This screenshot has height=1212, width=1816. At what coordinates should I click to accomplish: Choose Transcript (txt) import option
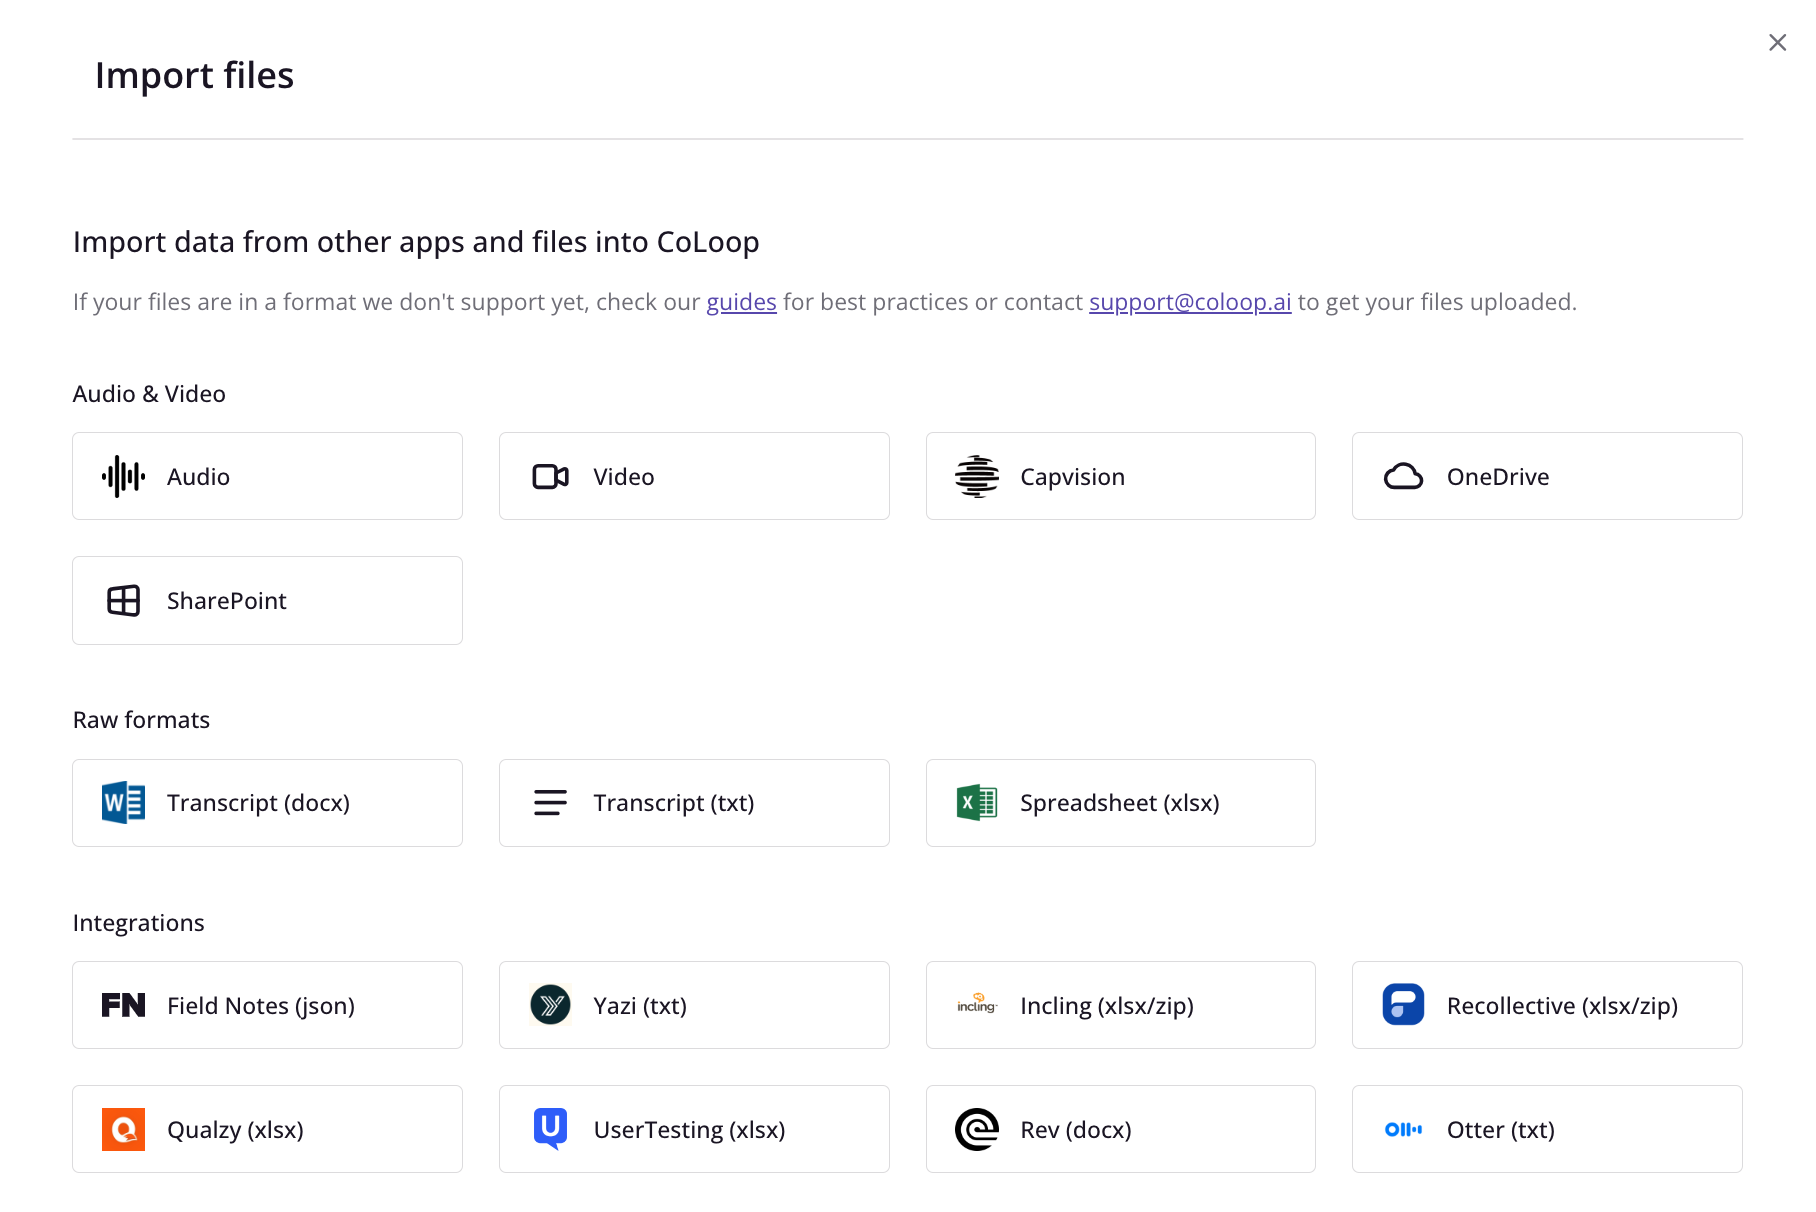(694, 803)
